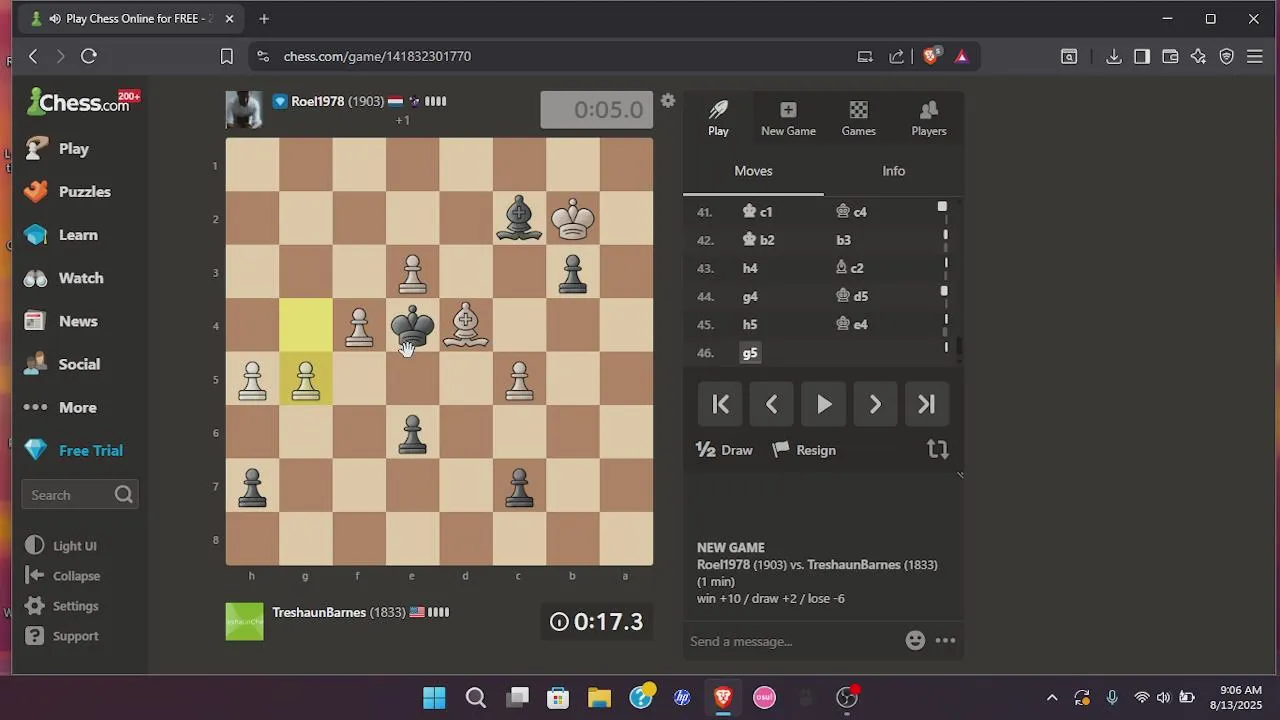Select the Moves tab
This screenshot has width=1280, height=720.
coord(753,171)
